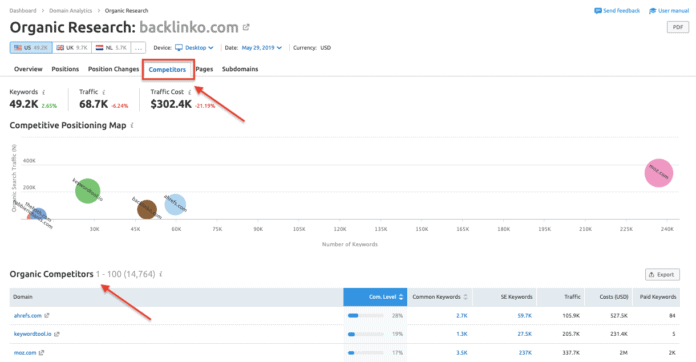
Task: Click moz.com SE keywords value 237K
Action: tap(525, 353)
